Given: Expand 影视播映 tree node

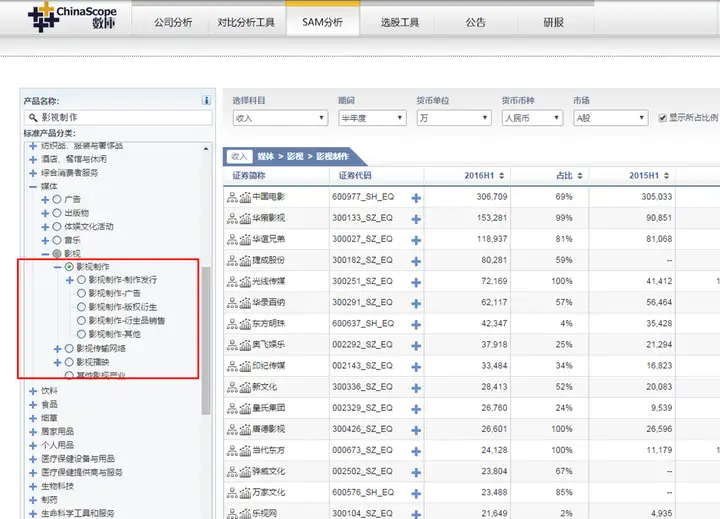Looking at the screenshot, I should click(57, 362).
